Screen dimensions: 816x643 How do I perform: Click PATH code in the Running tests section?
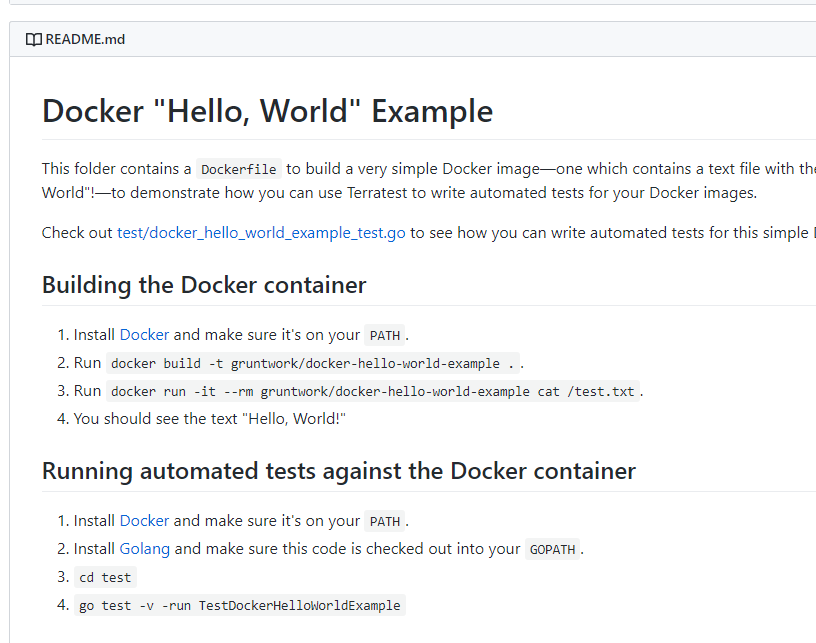tap(385, 521)
